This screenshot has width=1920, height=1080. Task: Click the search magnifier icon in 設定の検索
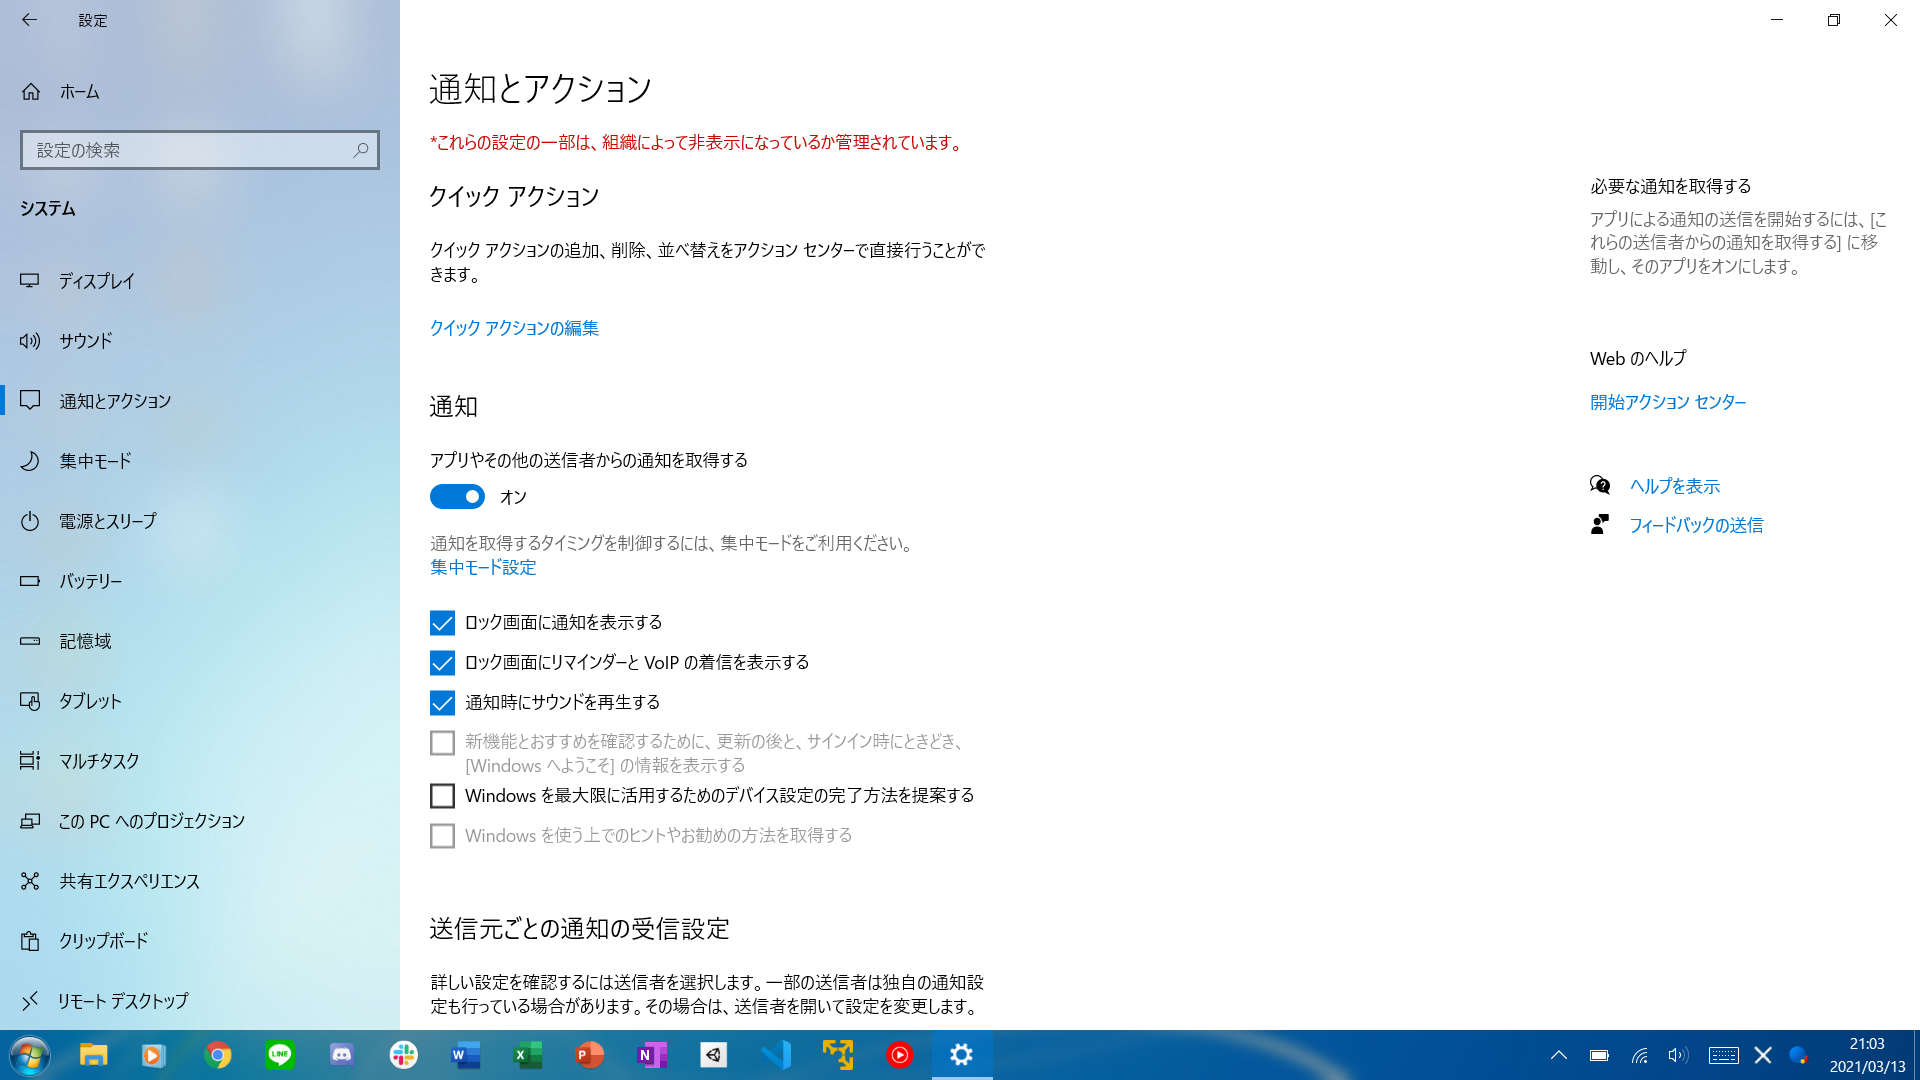click(361, 150)
